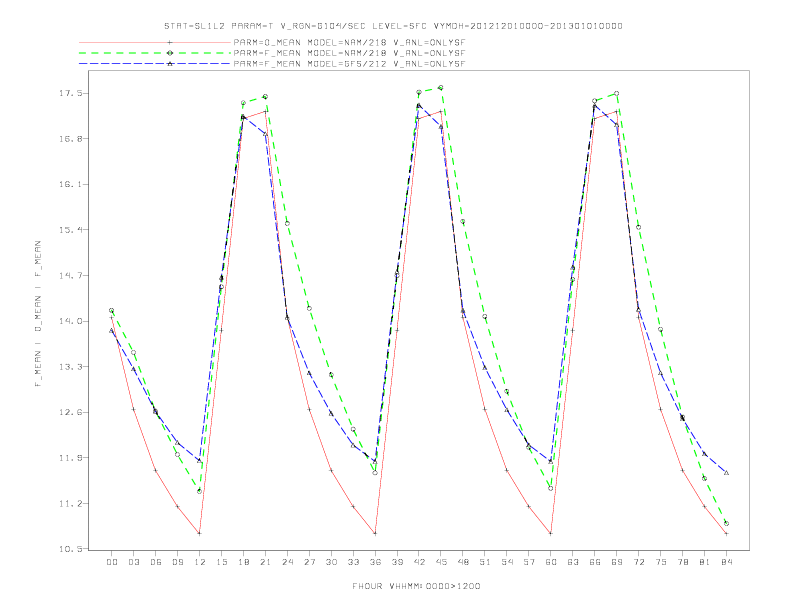The width and height of the screenshot is (792, 612).
Task: Select the red solid legend line sample
Action: (x=155, y=42)
